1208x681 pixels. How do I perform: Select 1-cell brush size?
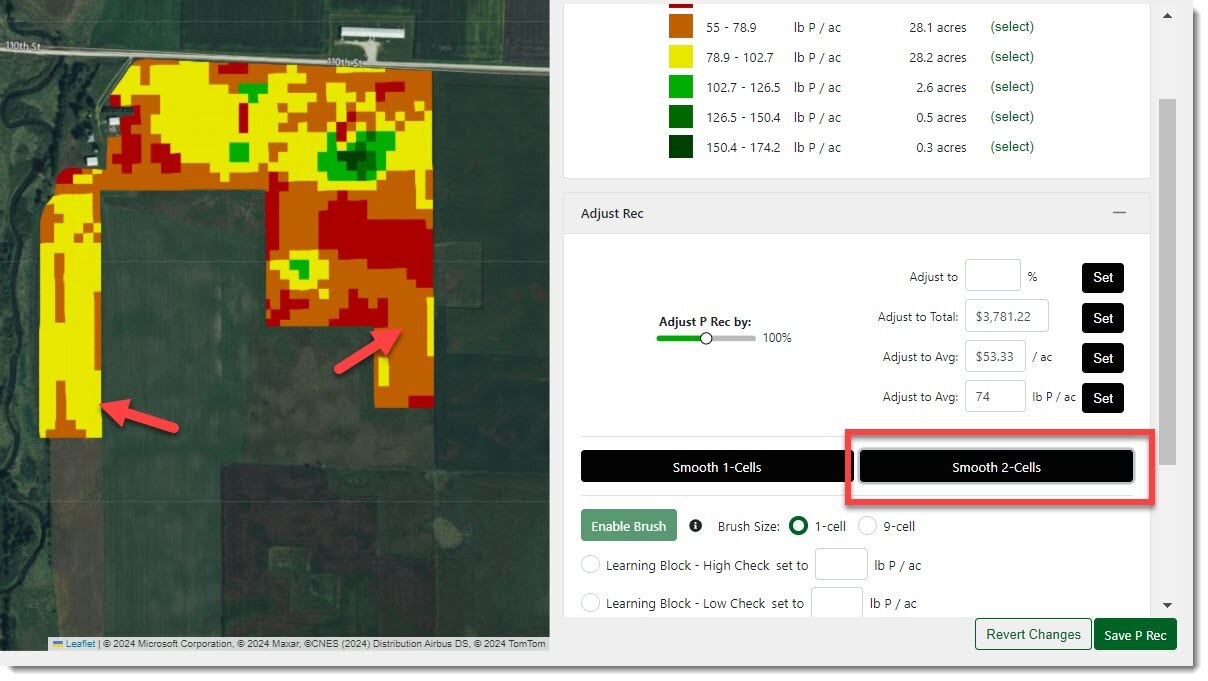click(799, 526)
